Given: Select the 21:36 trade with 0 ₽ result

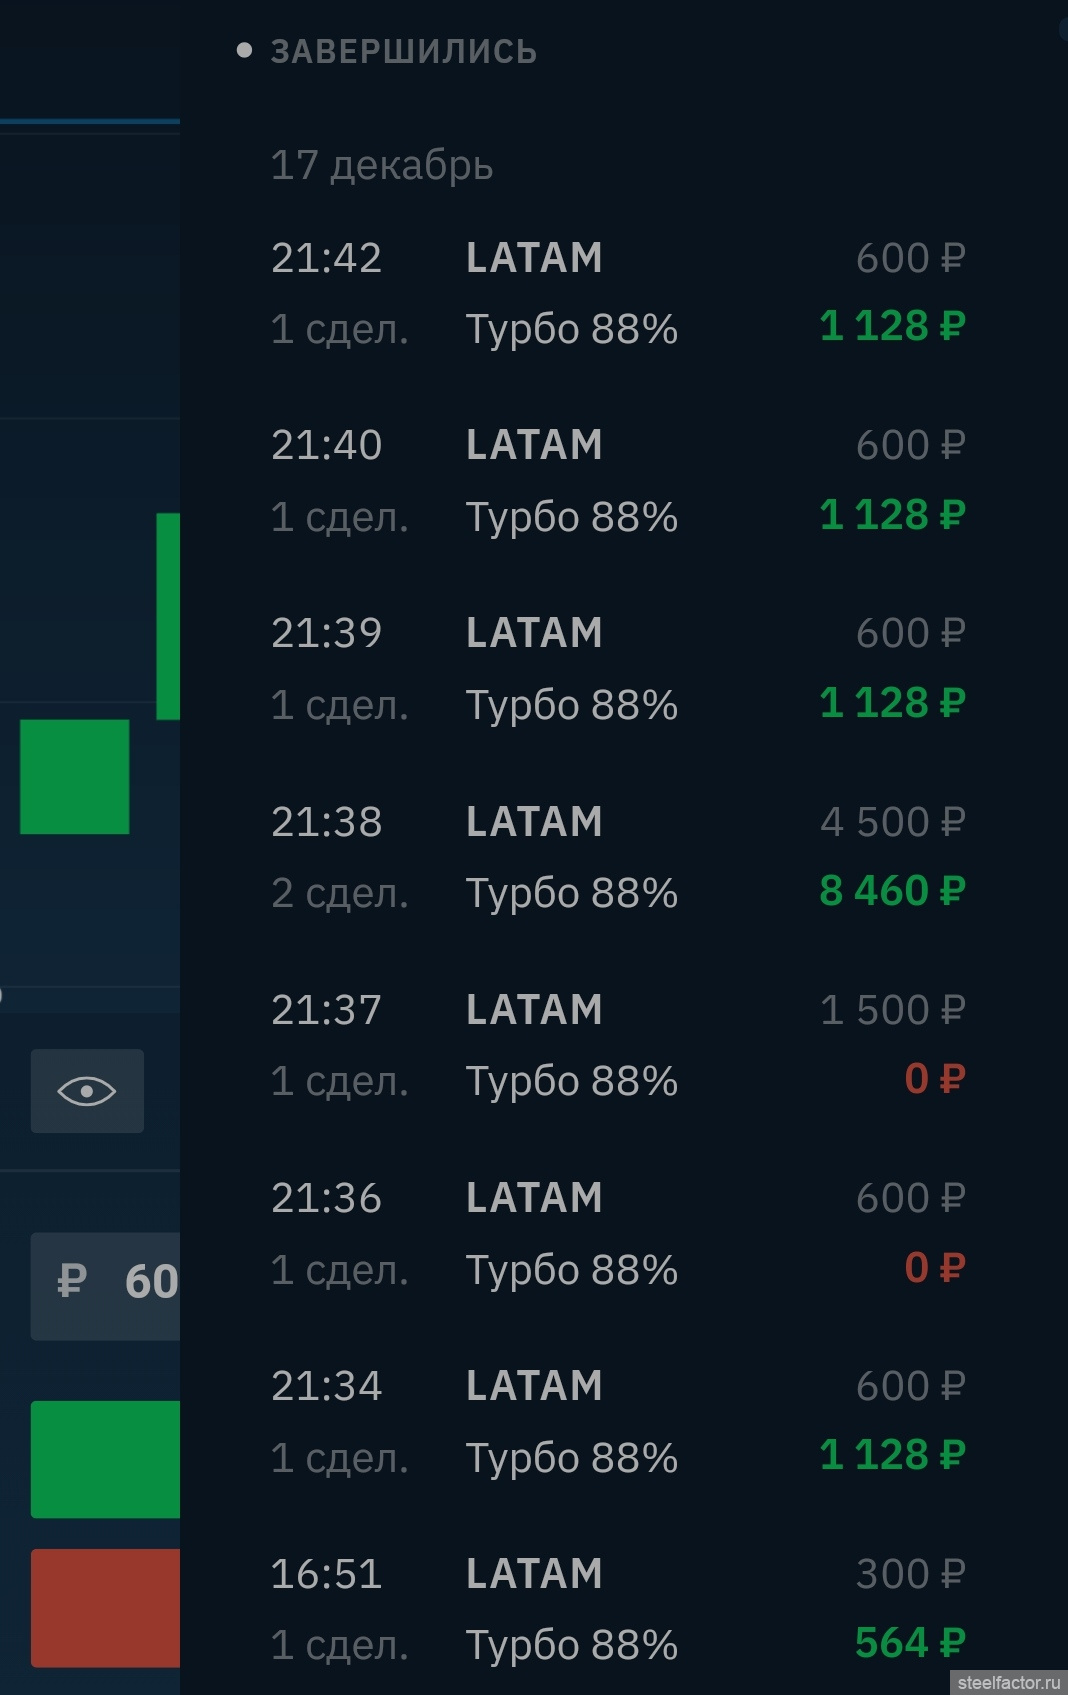Looking at the screenshot, I should pyautogui.click(x=618, y=1233).
